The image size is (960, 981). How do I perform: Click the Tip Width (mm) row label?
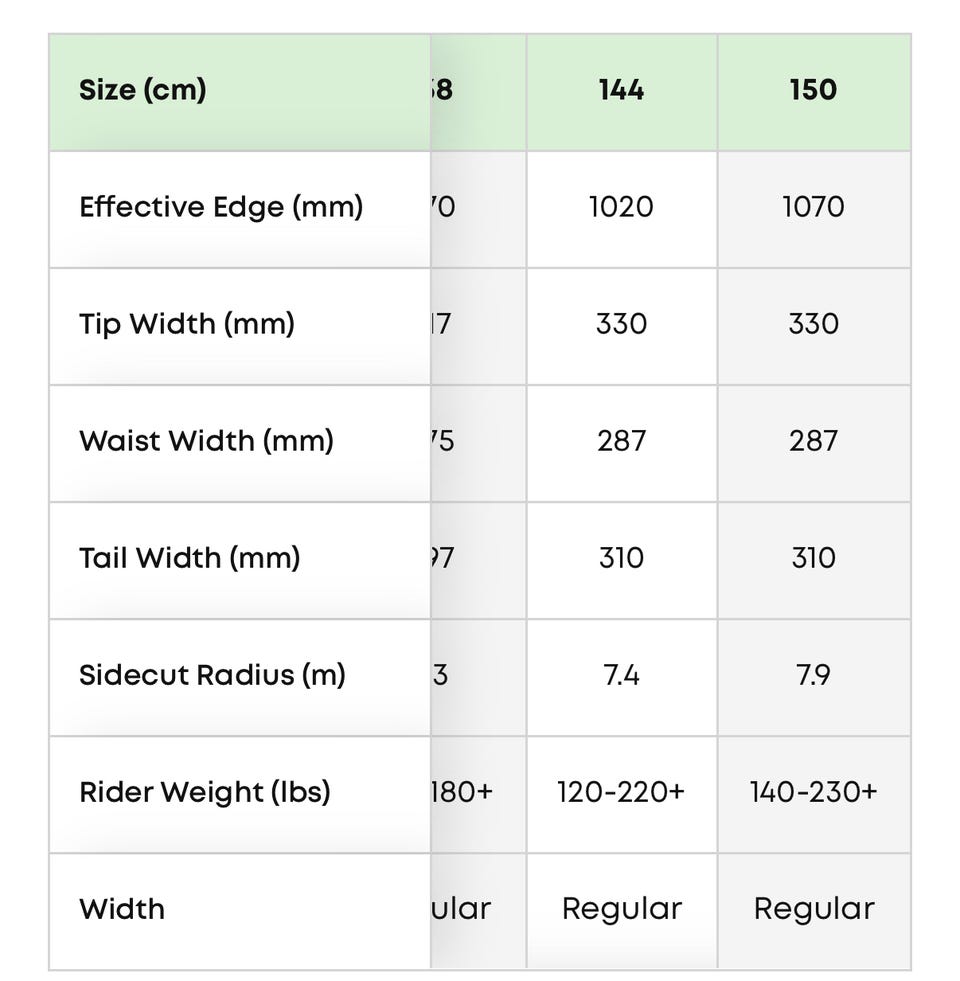click(187, 324)
